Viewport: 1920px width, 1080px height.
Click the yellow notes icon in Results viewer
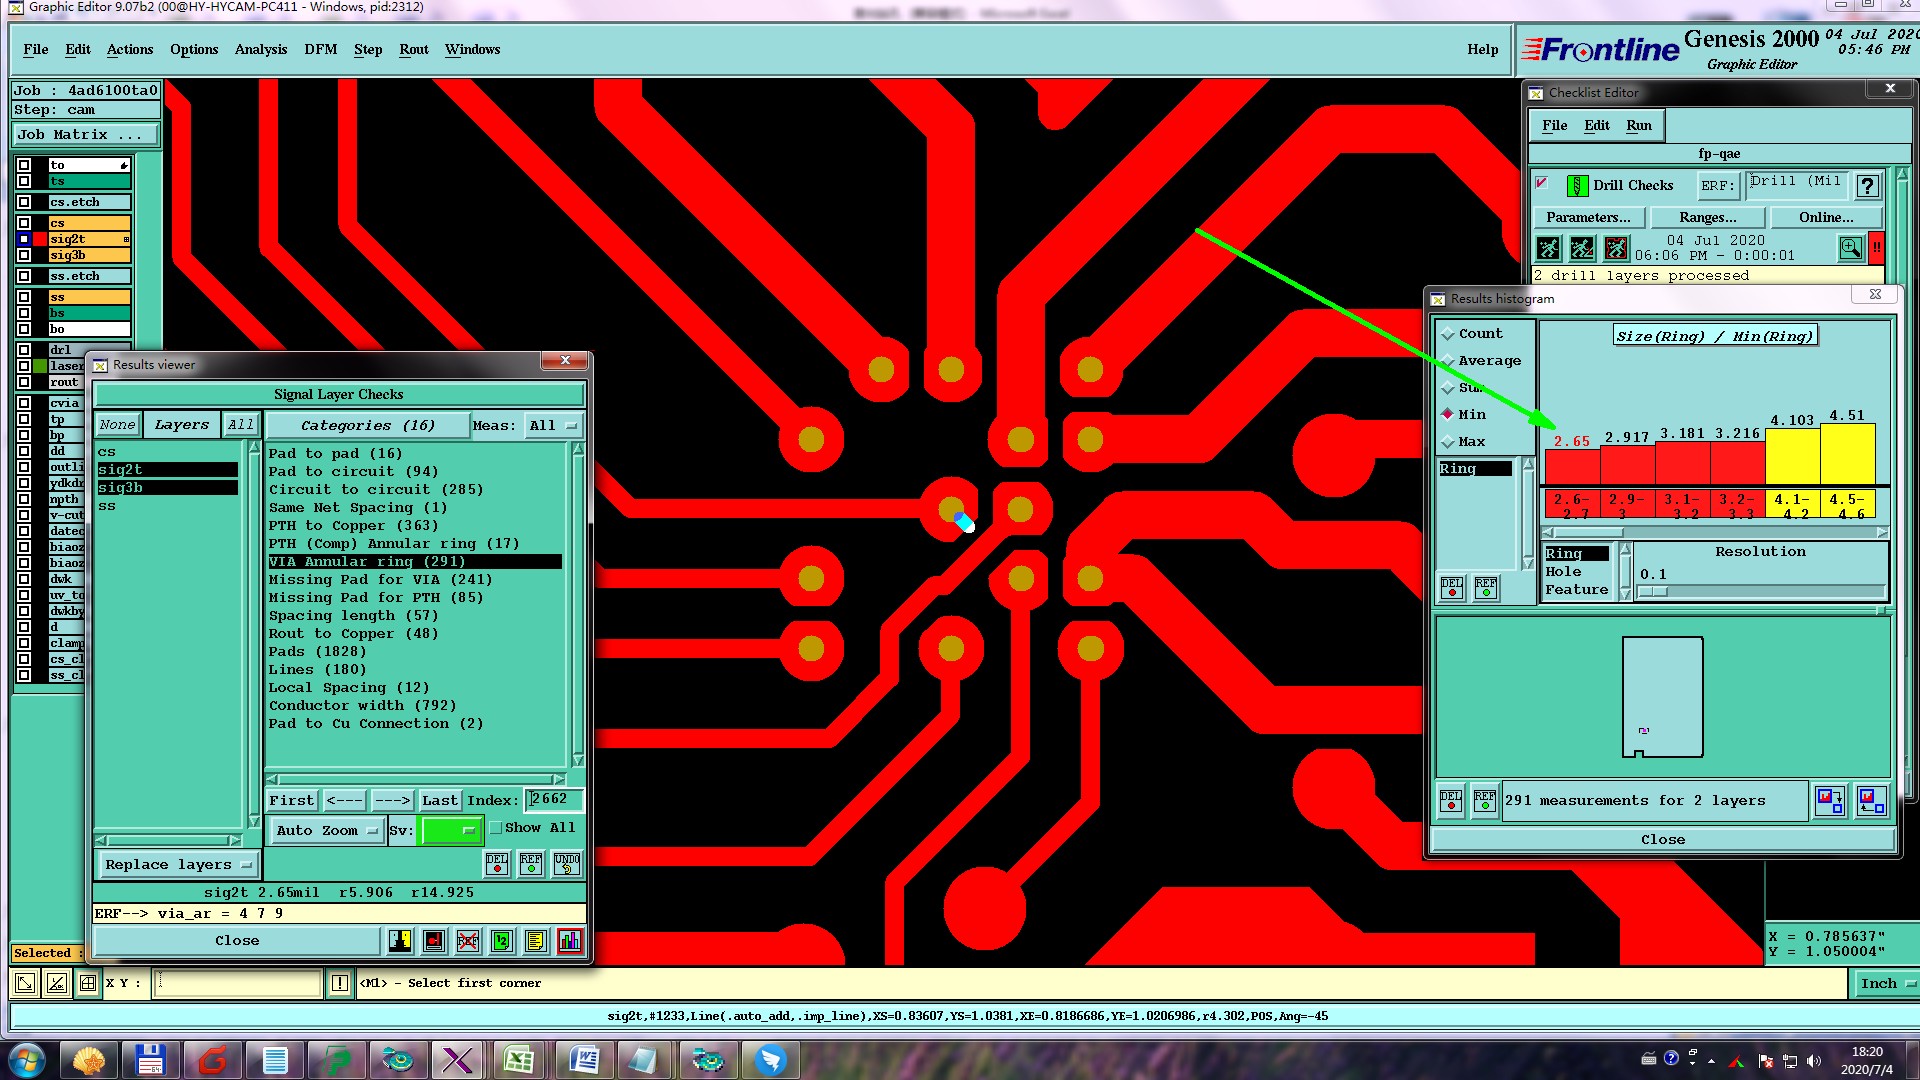coord(535,941)
